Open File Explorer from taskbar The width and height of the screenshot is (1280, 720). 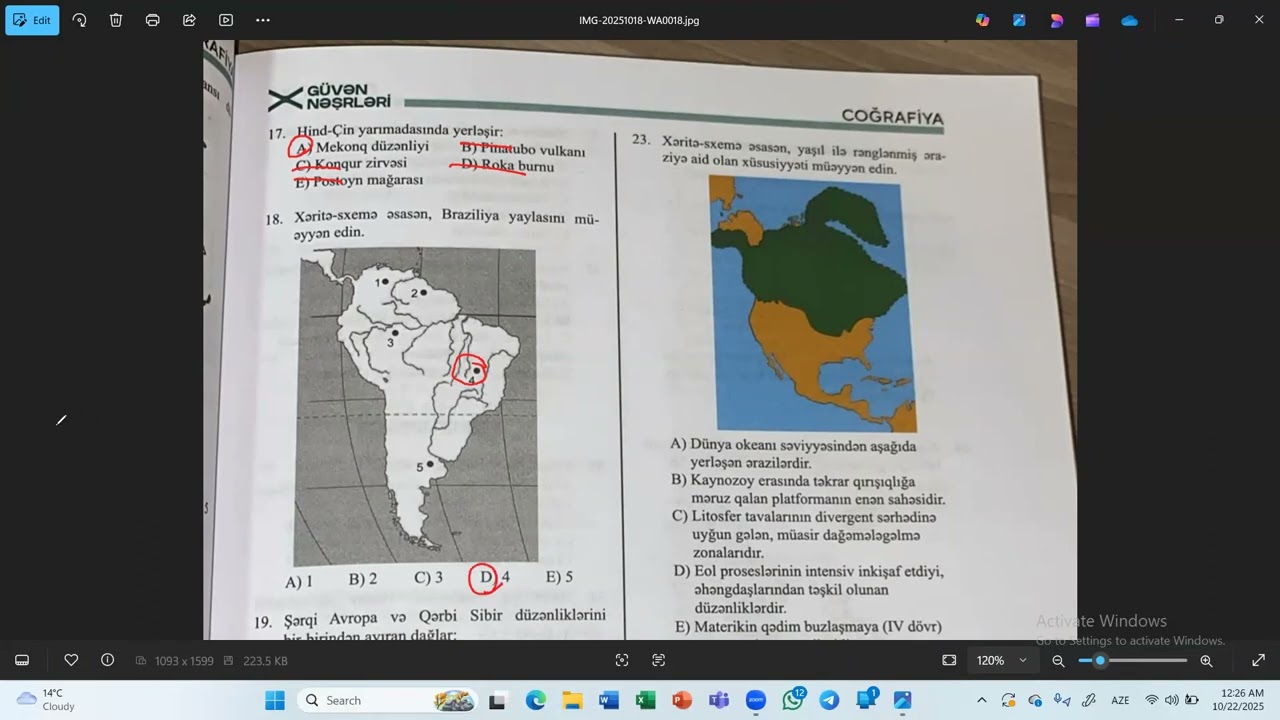click(x=572, y=700)
